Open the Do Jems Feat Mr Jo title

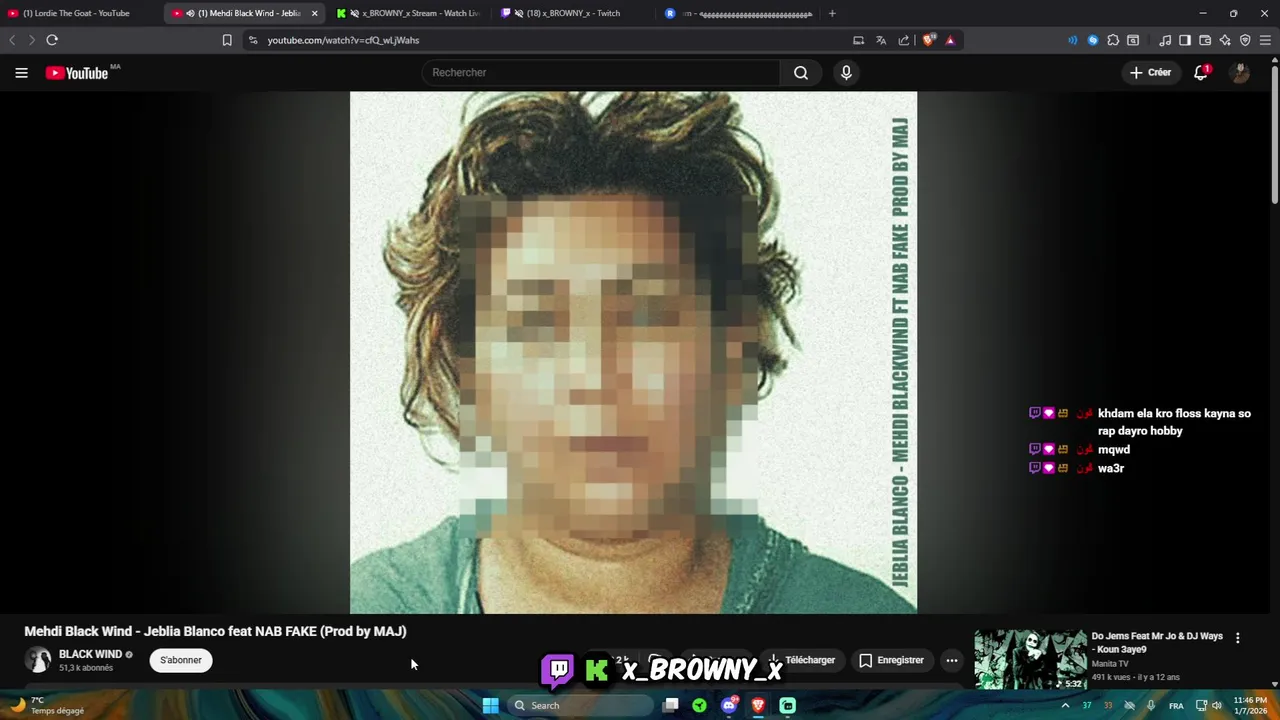[1157, 642]
